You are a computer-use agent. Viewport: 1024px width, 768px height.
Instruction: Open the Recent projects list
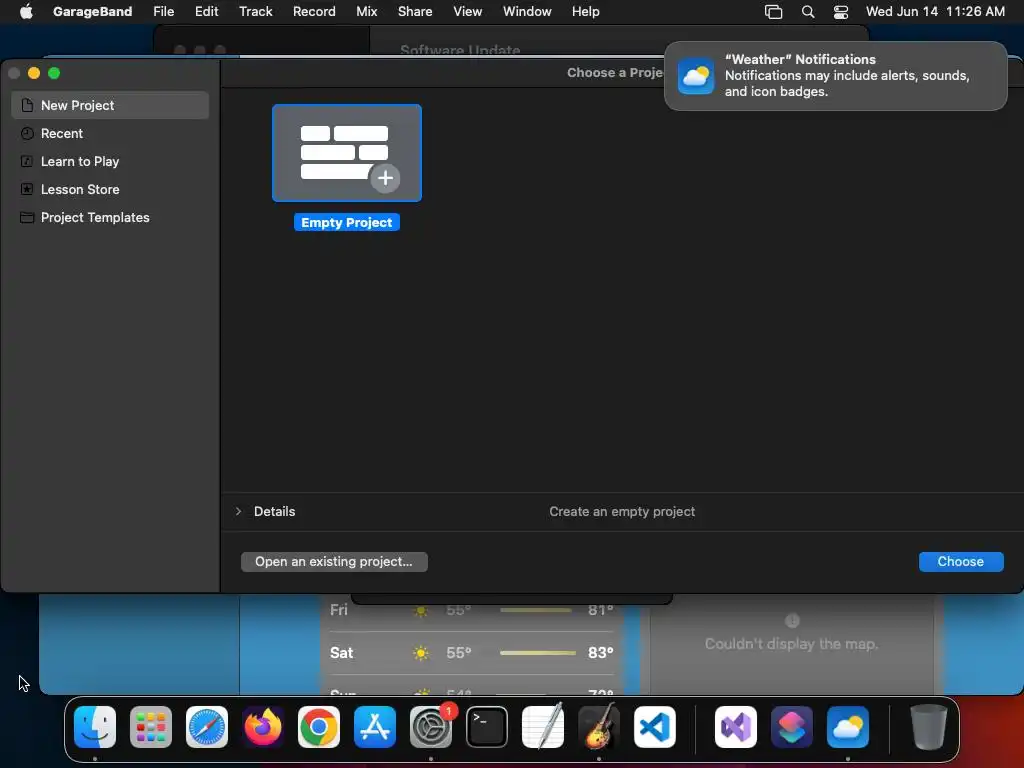[110, 133]
